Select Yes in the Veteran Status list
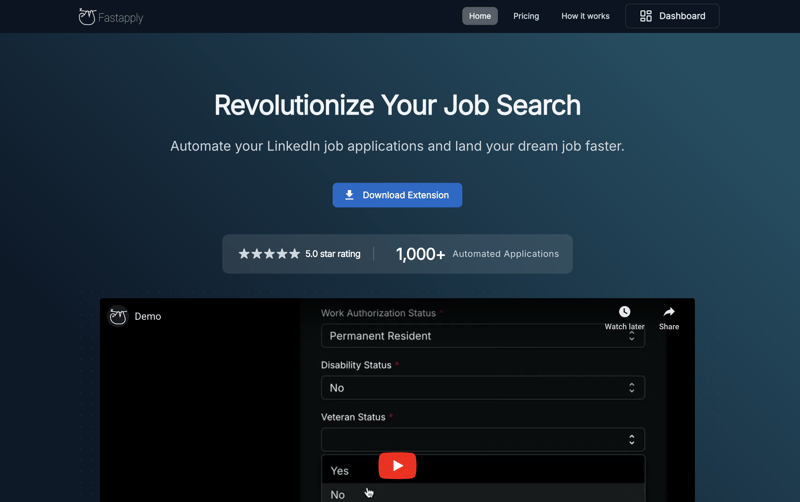This screenshot has height=502, width=800. click(483, 470)
